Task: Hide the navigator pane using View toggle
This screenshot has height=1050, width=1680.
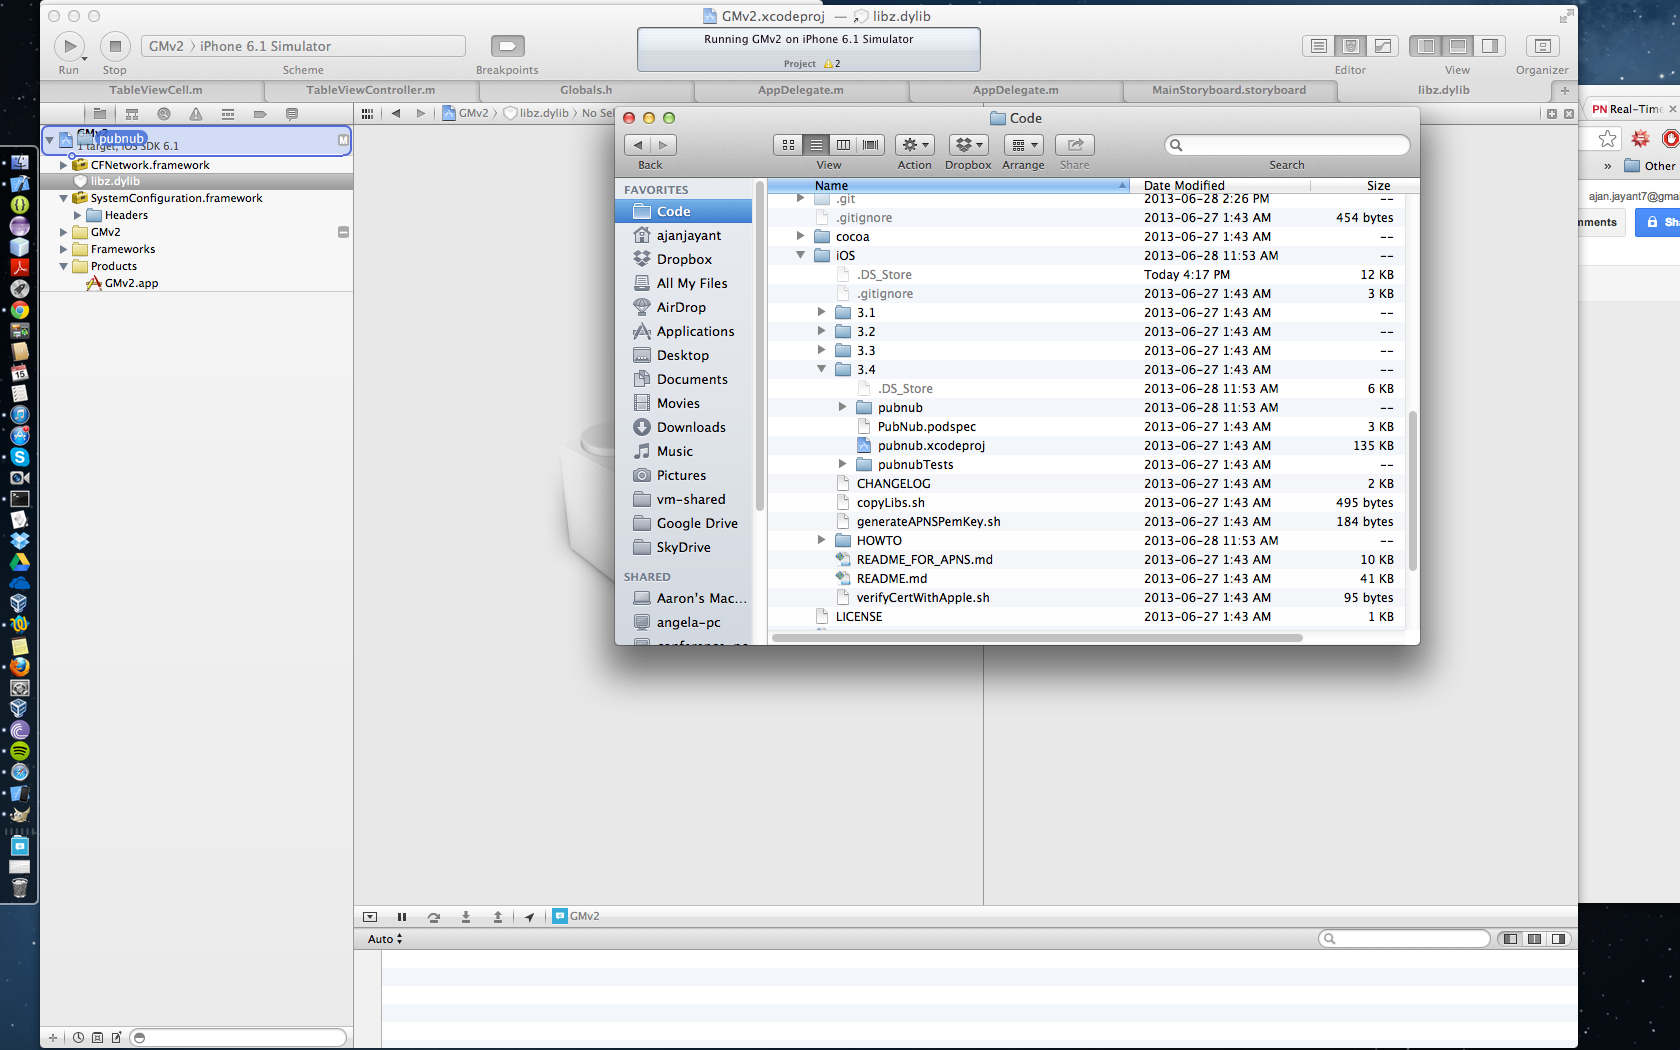Action: coord(1426,46)
